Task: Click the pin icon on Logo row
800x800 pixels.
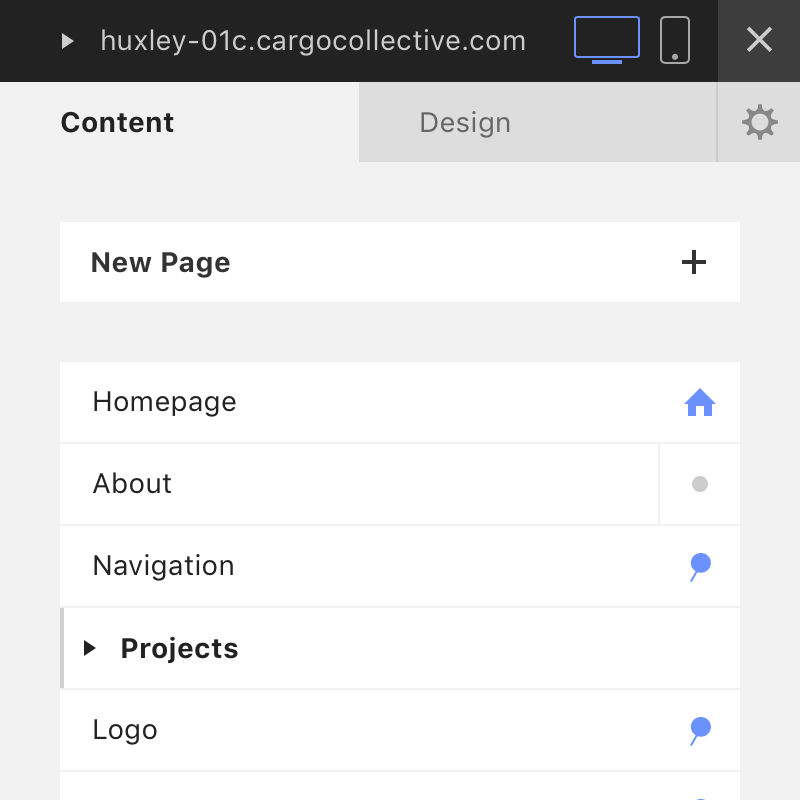Action: (x=700, y=730)
